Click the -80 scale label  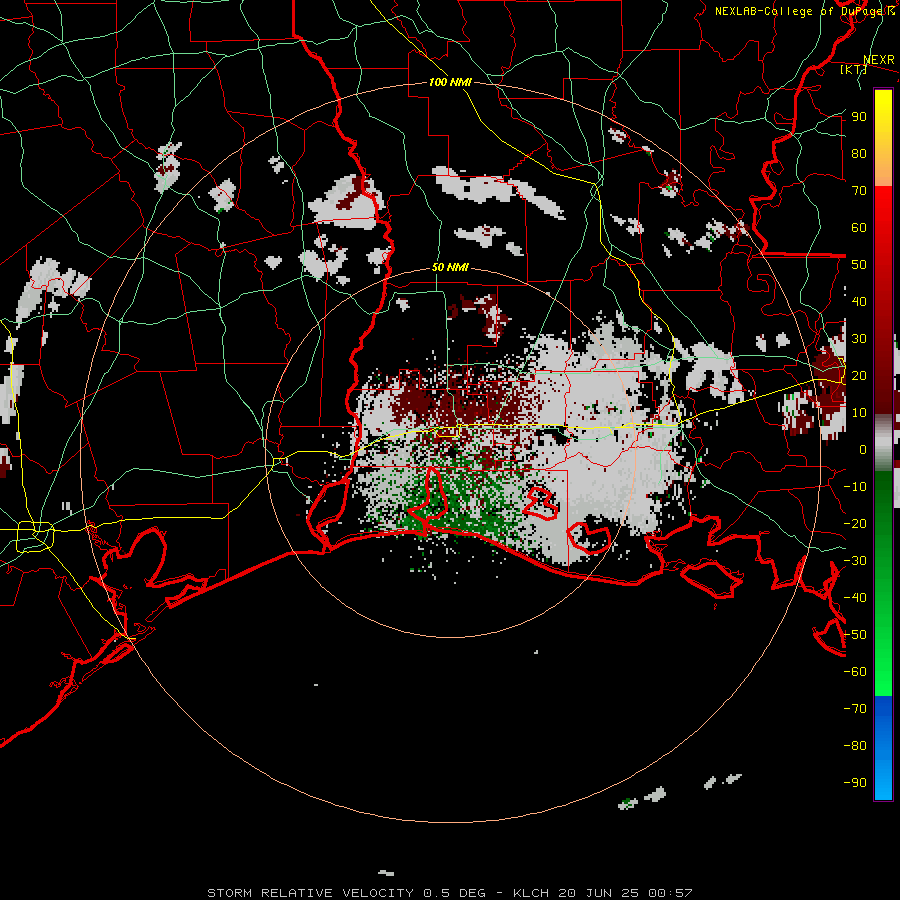pyautogui.click(x=855, y=746)
